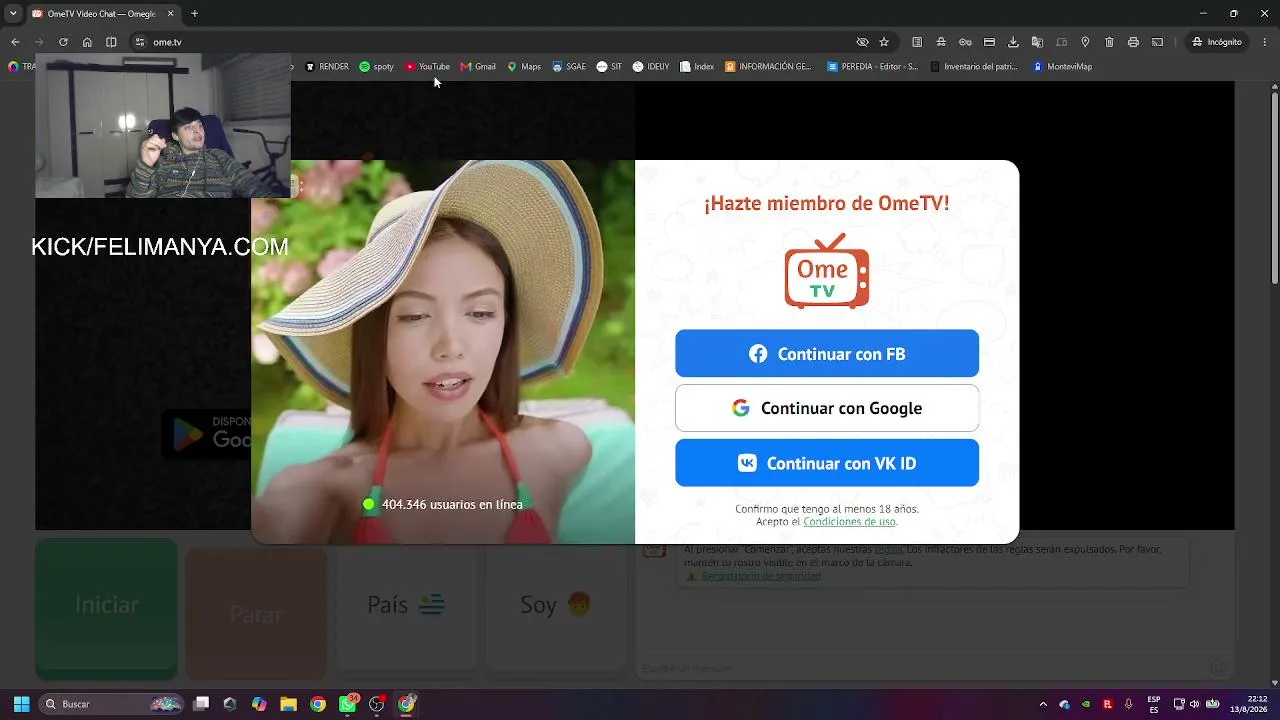Go back using the browser back arrow
This screenshot has width=1280, height=720.
point(15,42)
